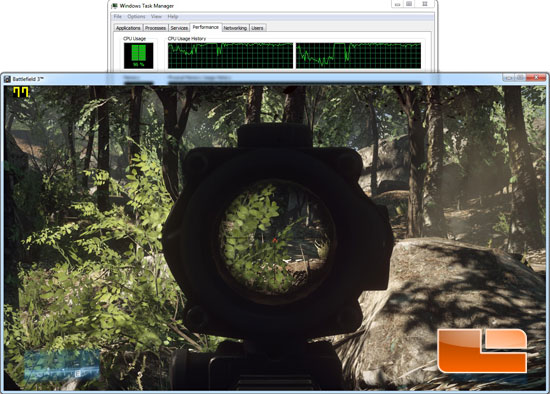Open the Help menu

(x=173, y=16)
